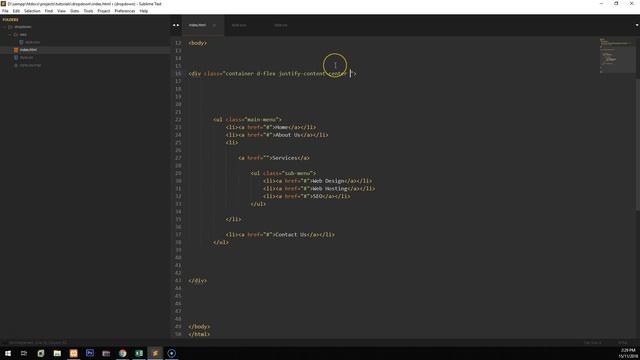The height and width of the screenshot is (360, 640).
Task: Click the syntax label in status bar
Action: (x=622, y=343)
